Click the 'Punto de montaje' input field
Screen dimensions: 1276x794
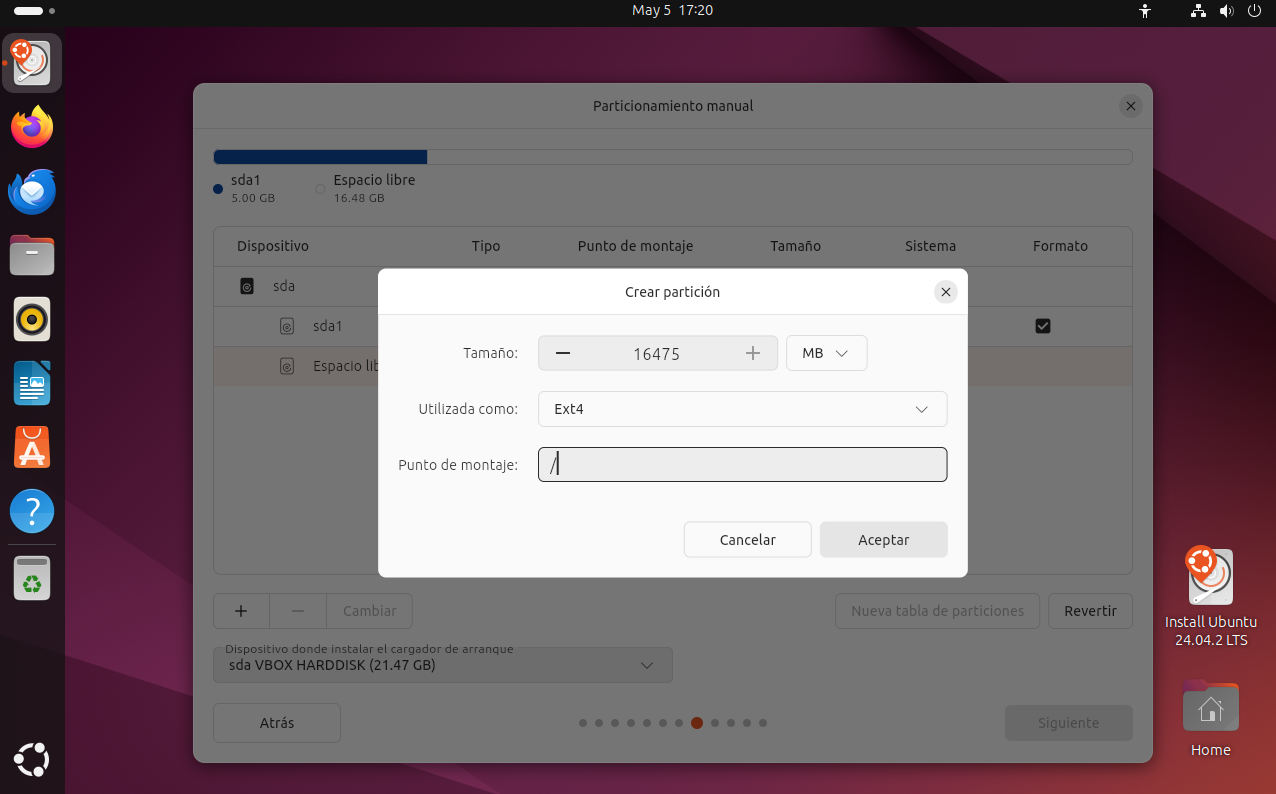742,464
